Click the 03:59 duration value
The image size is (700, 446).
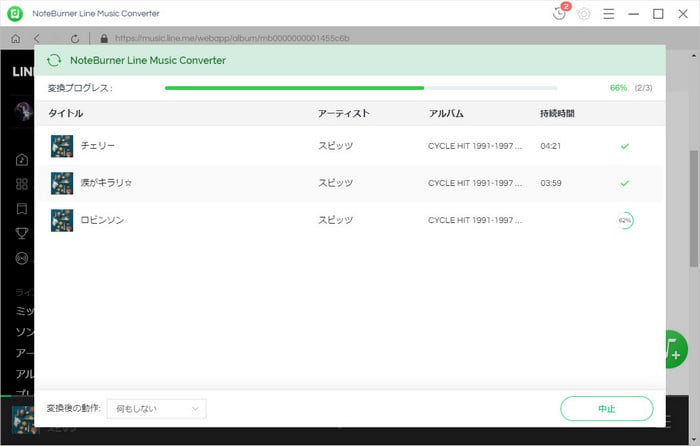(551, 183)
